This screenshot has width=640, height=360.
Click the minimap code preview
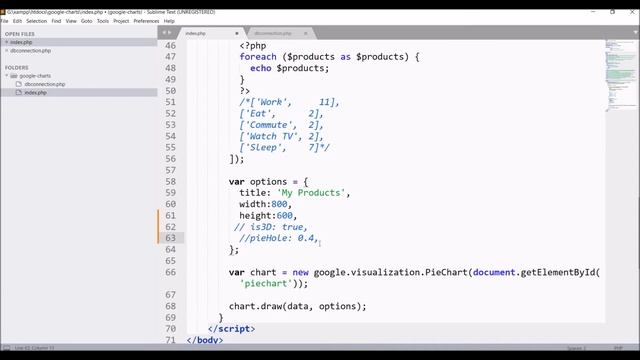620,75
